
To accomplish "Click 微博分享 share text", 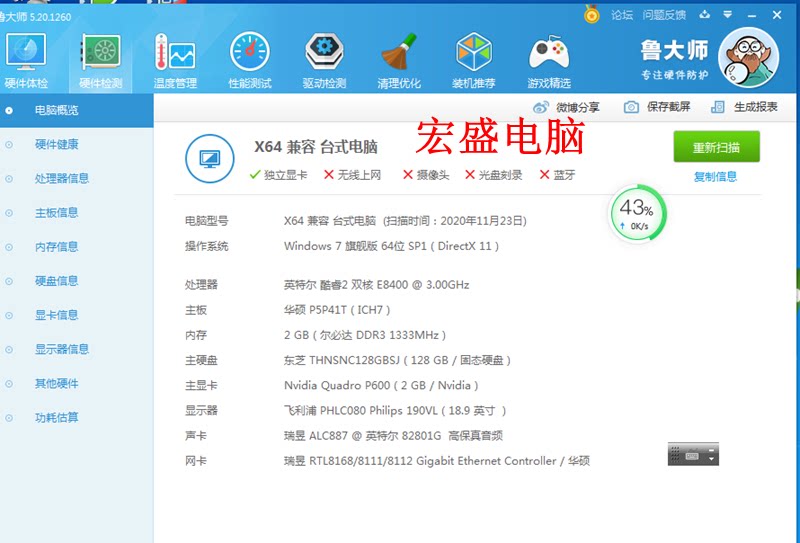I will coord(578,107).
